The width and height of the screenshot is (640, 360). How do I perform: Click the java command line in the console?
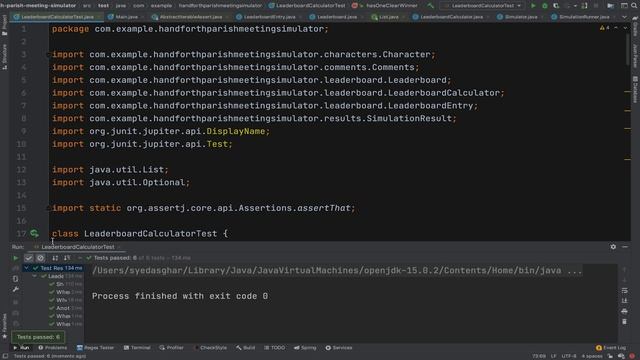[337, 271]
